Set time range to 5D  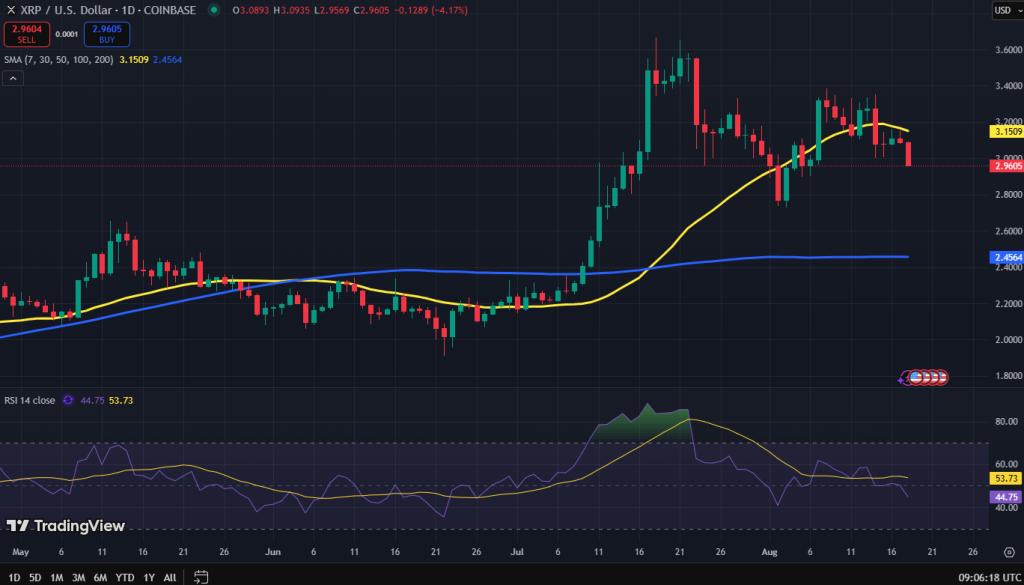(35, 578)
